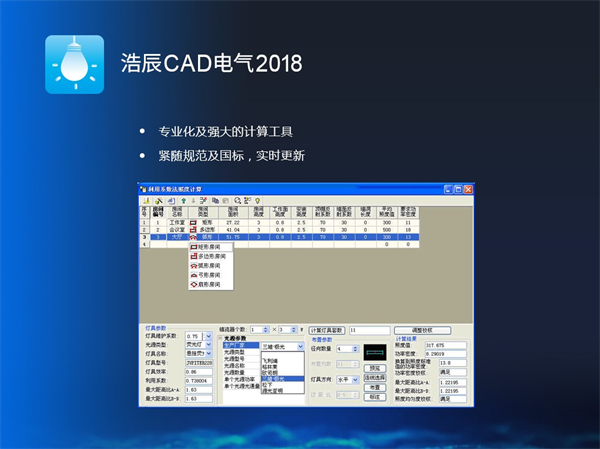Viewport: 600px width, 449px height.
Task: Click the 功率密度 result field
Action: (446, 354)
